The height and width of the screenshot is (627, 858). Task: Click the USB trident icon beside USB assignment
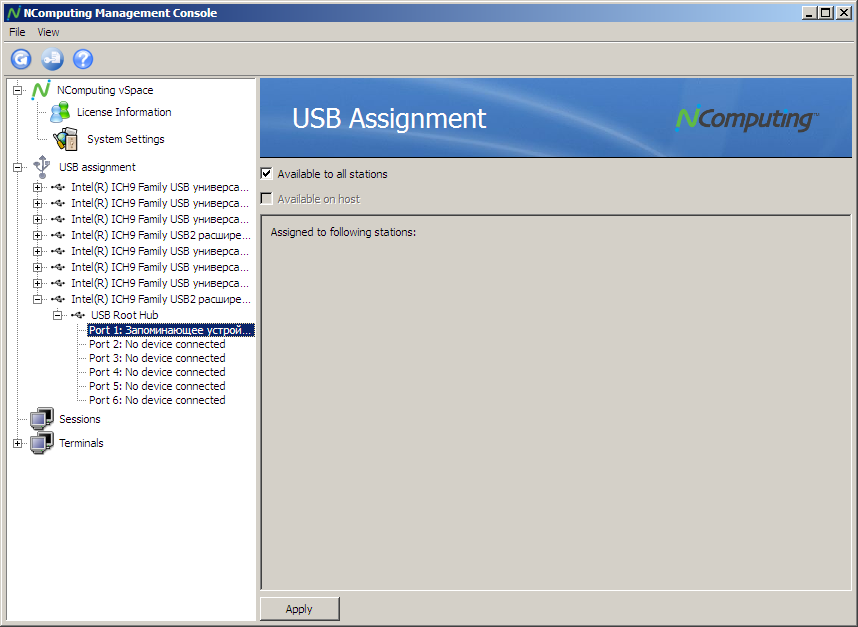click(42, 167)
